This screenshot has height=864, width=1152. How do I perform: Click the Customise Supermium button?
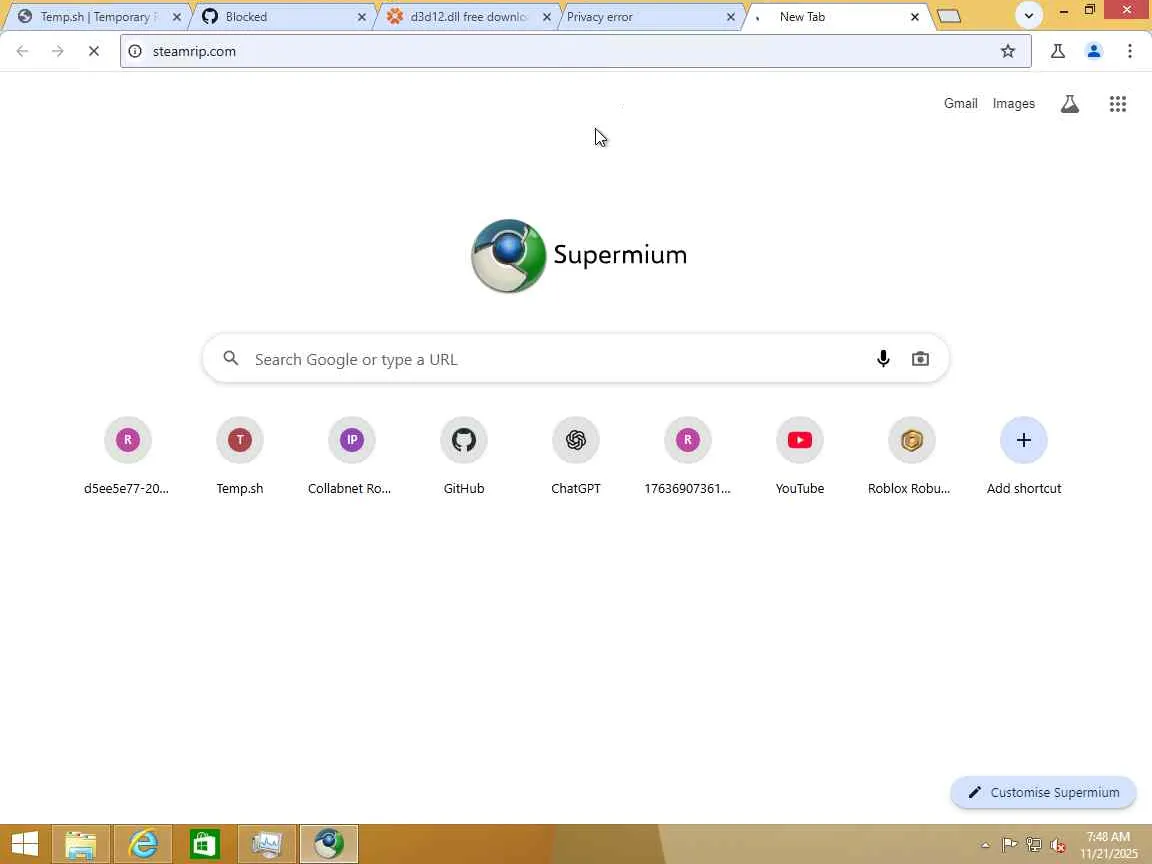point(1043,792)
